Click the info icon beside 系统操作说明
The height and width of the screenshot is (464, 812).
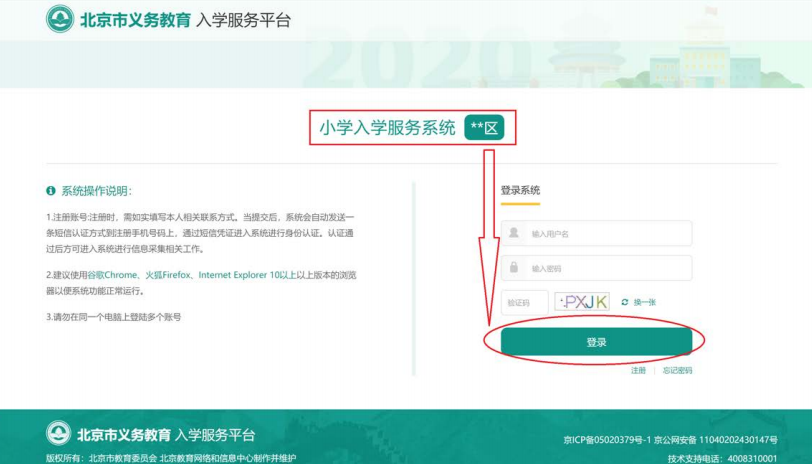pos(50,190)
